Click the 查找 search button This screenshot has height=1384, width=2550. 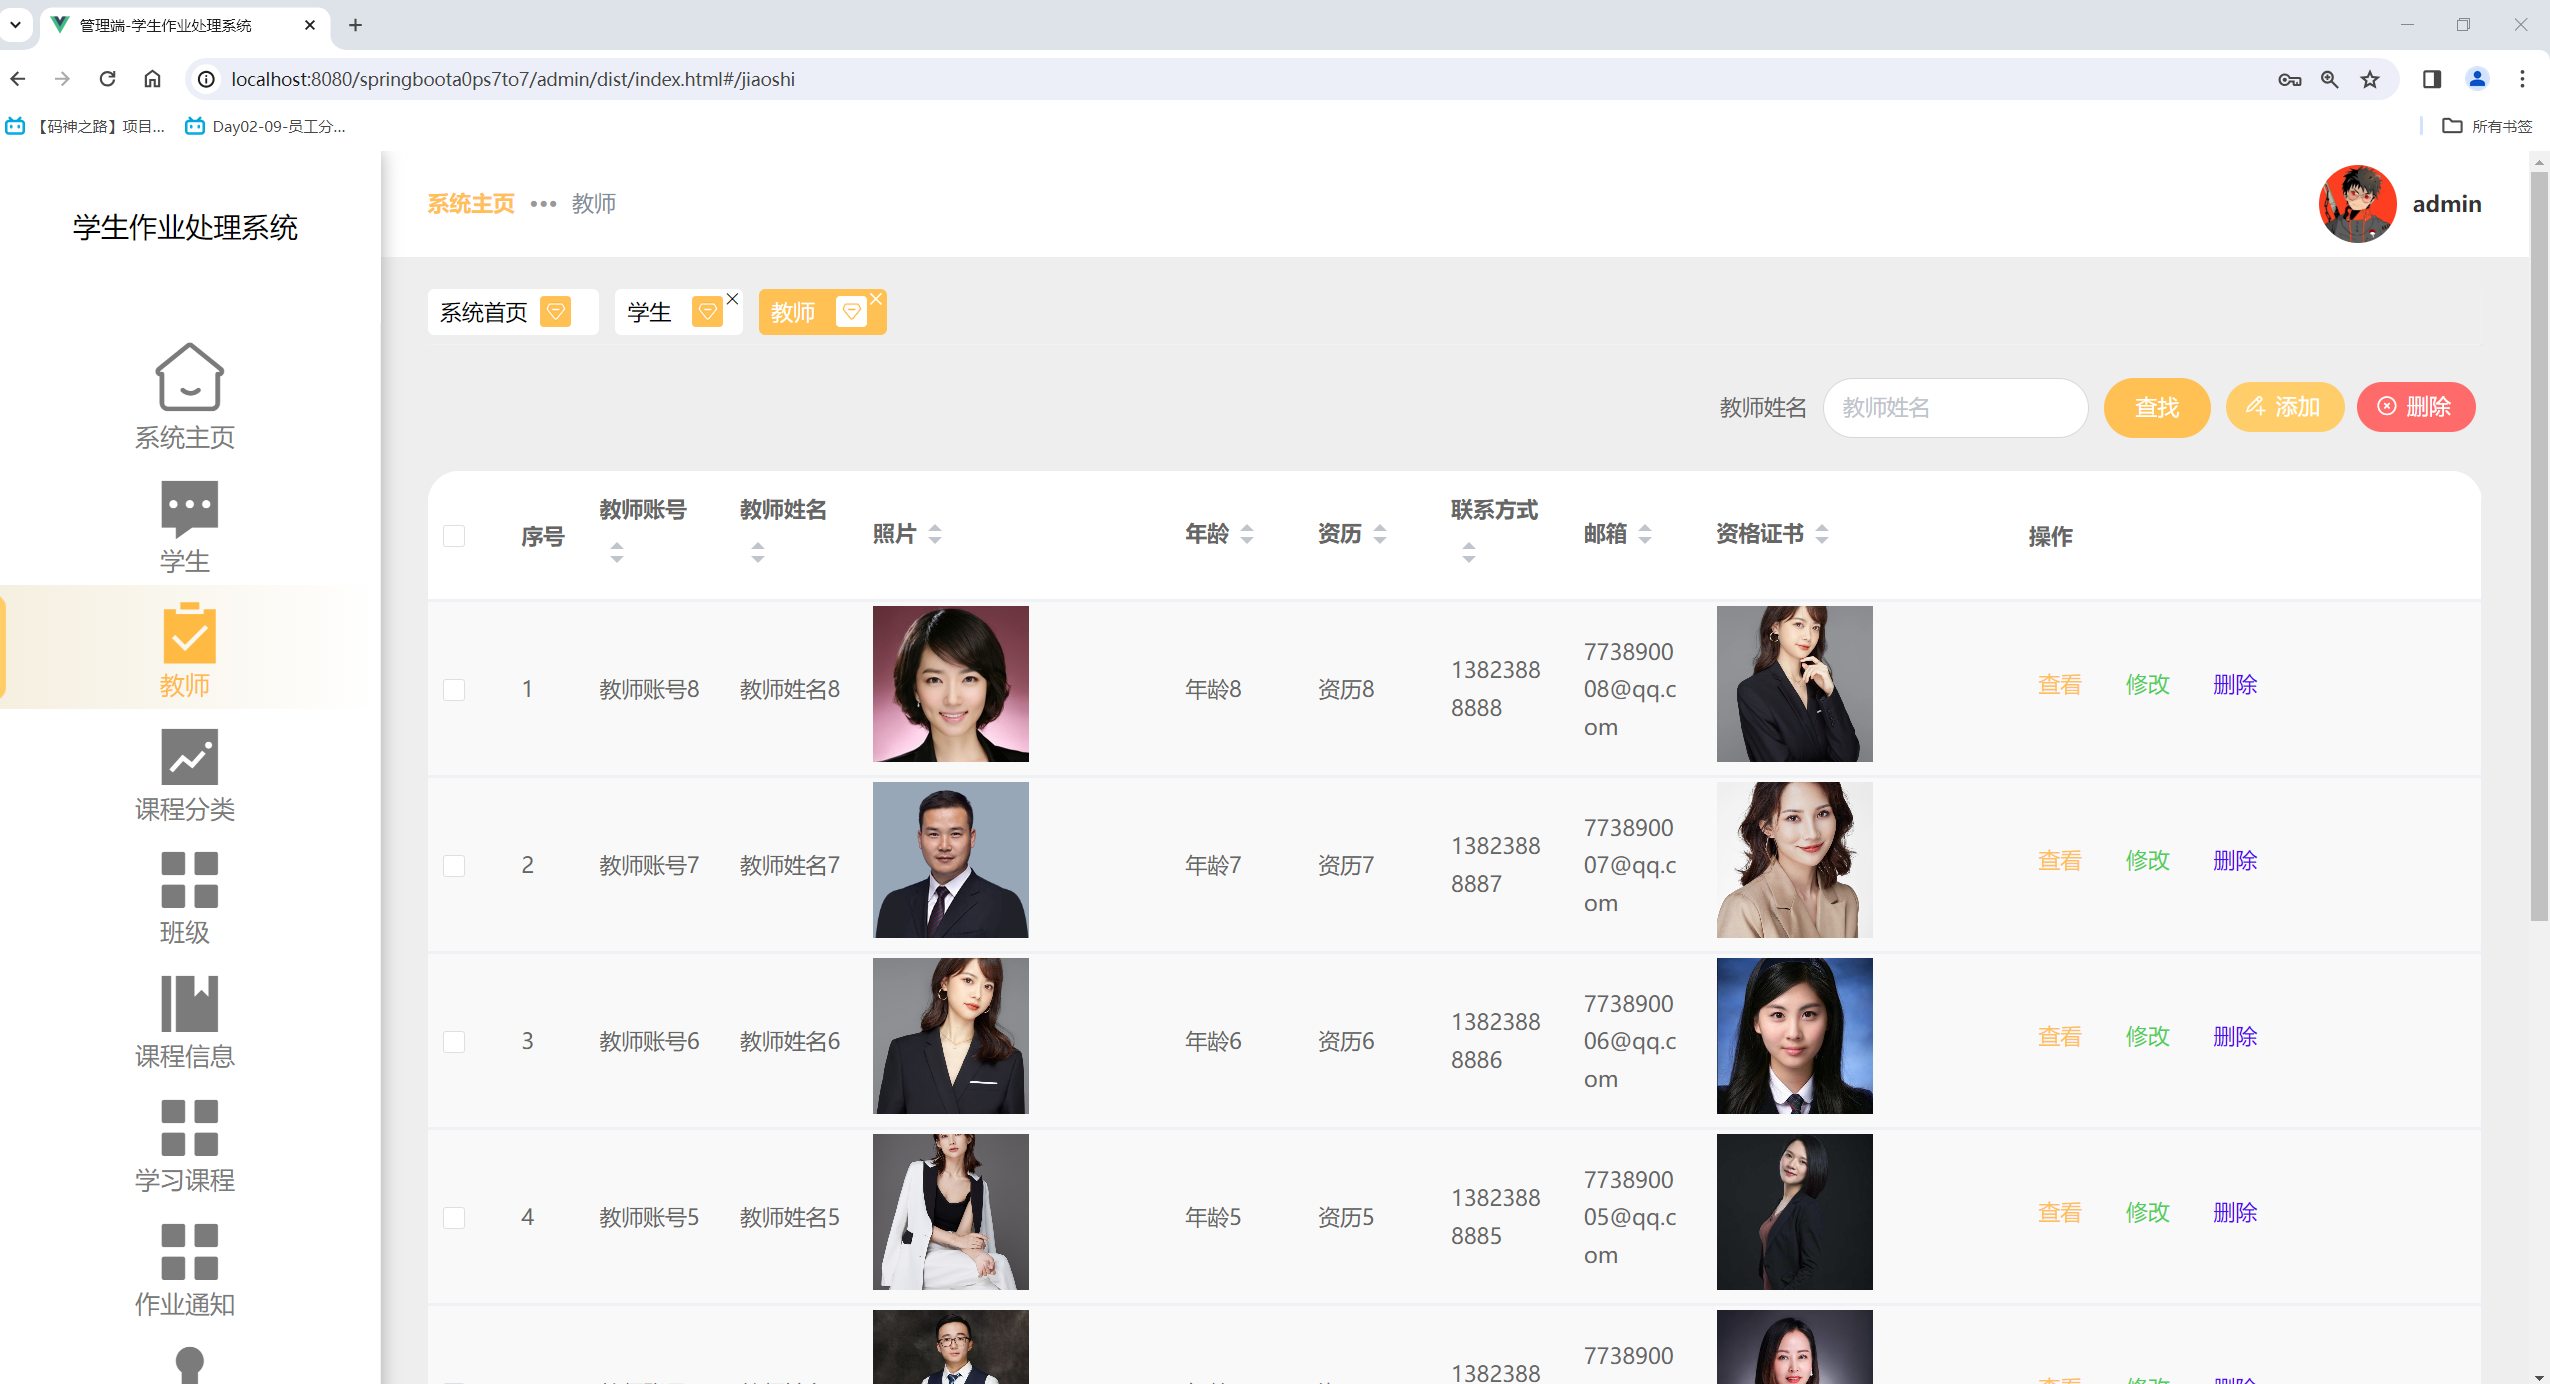point(2157,408)
